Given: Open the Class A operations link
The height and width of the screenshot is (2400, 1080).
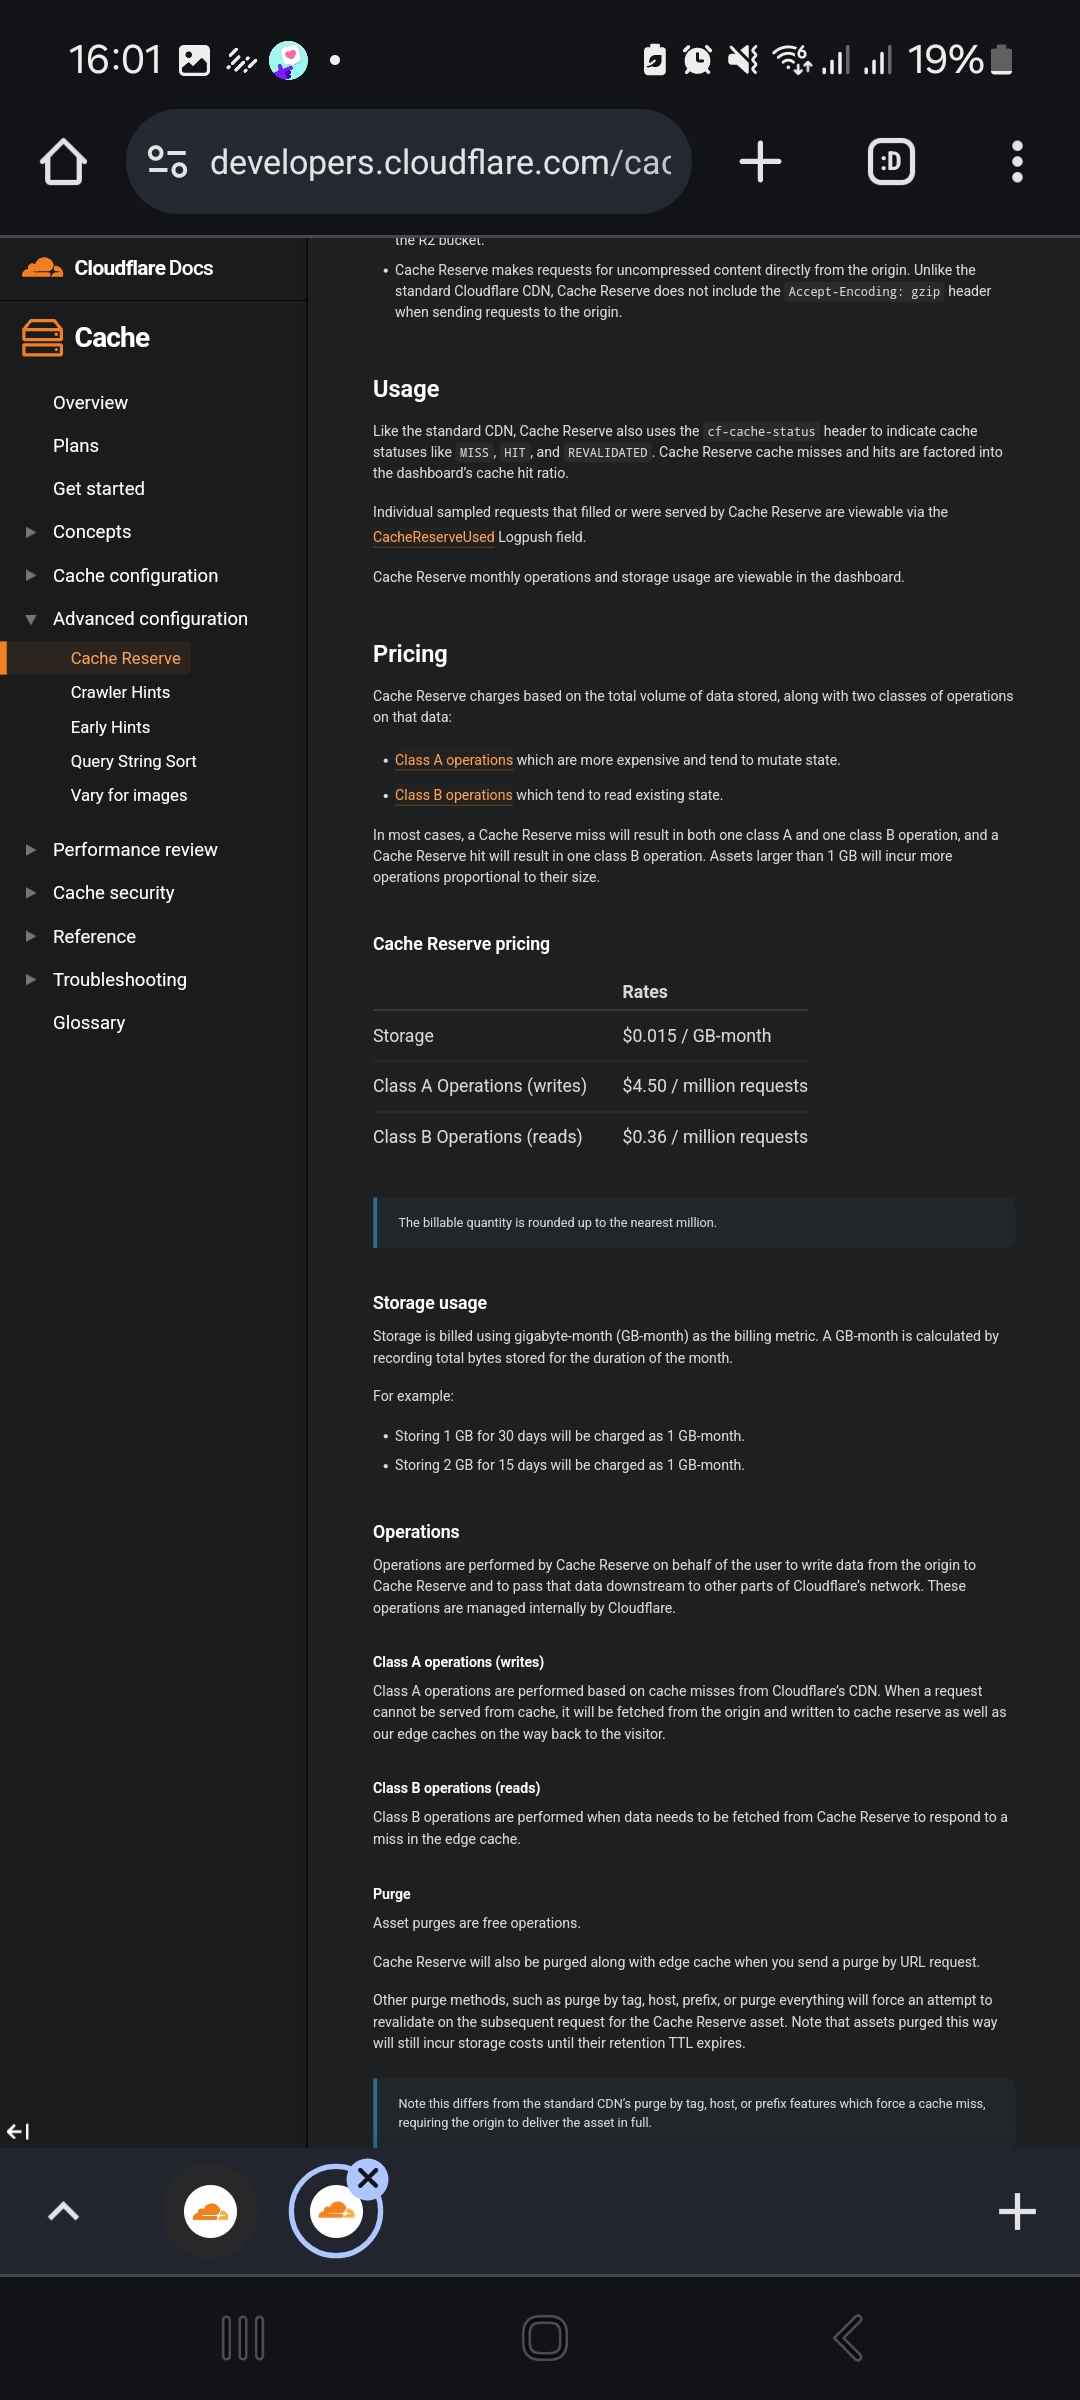Looking at the screenshot, I should tap(453, 760).
